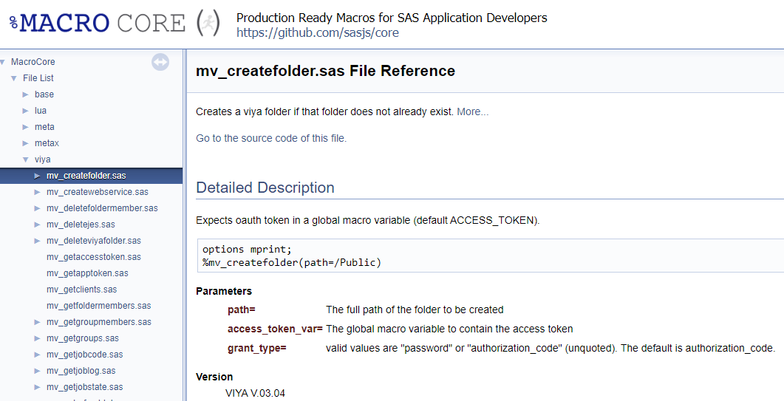
Task: Expand the lua folder arrow
Action: pos(26,111)
